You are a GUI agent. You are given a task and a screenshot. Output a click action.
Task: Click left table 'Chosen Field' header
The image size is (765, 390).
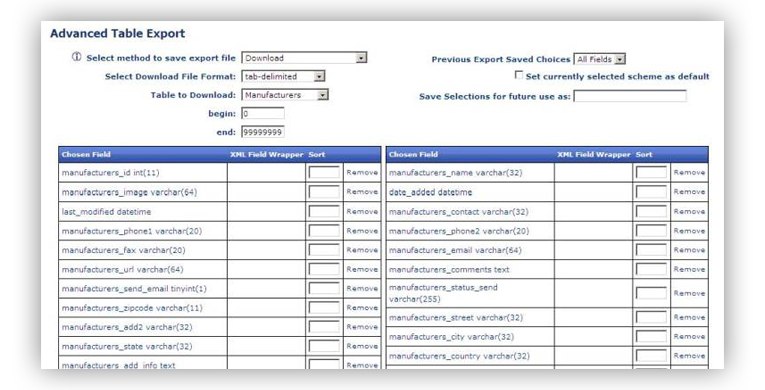point(86,154)
